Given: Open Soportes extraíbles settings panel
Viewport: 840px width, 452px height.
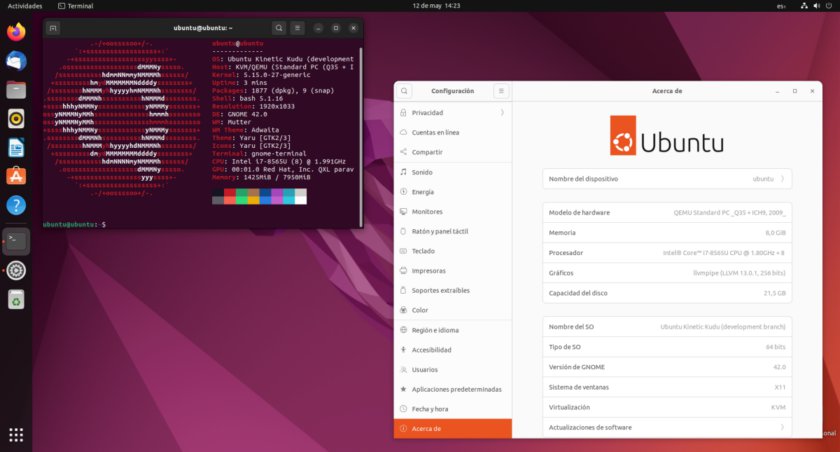Looking at the screenshot, I should click(453, 290).
